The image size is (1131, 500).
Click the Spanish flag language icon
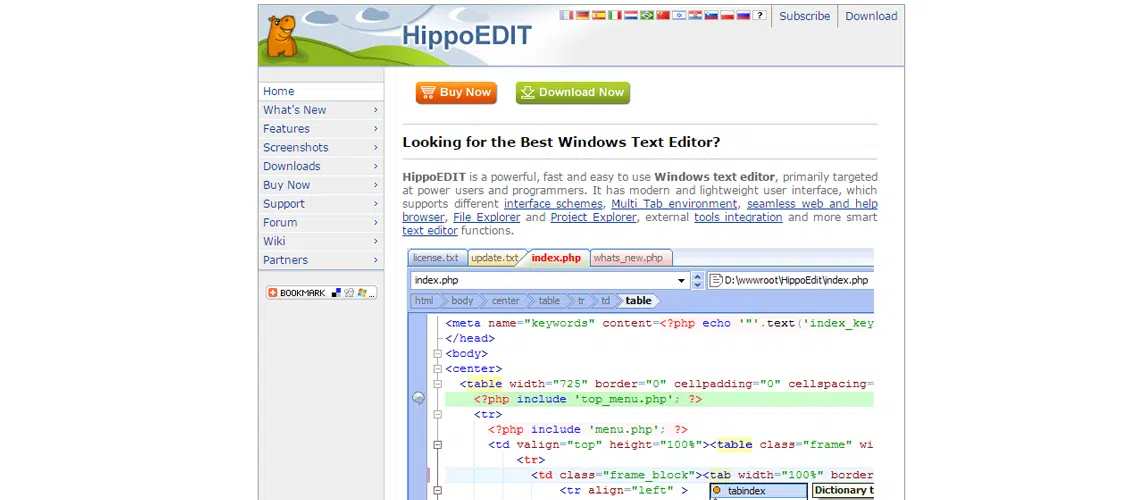coord(599,15)
